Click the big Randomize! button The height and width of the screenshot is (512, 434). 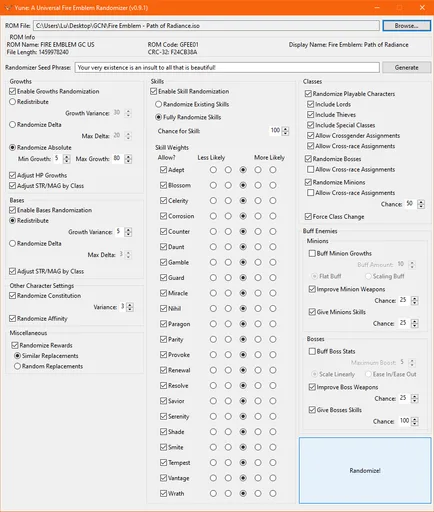(x=365, y=470)
